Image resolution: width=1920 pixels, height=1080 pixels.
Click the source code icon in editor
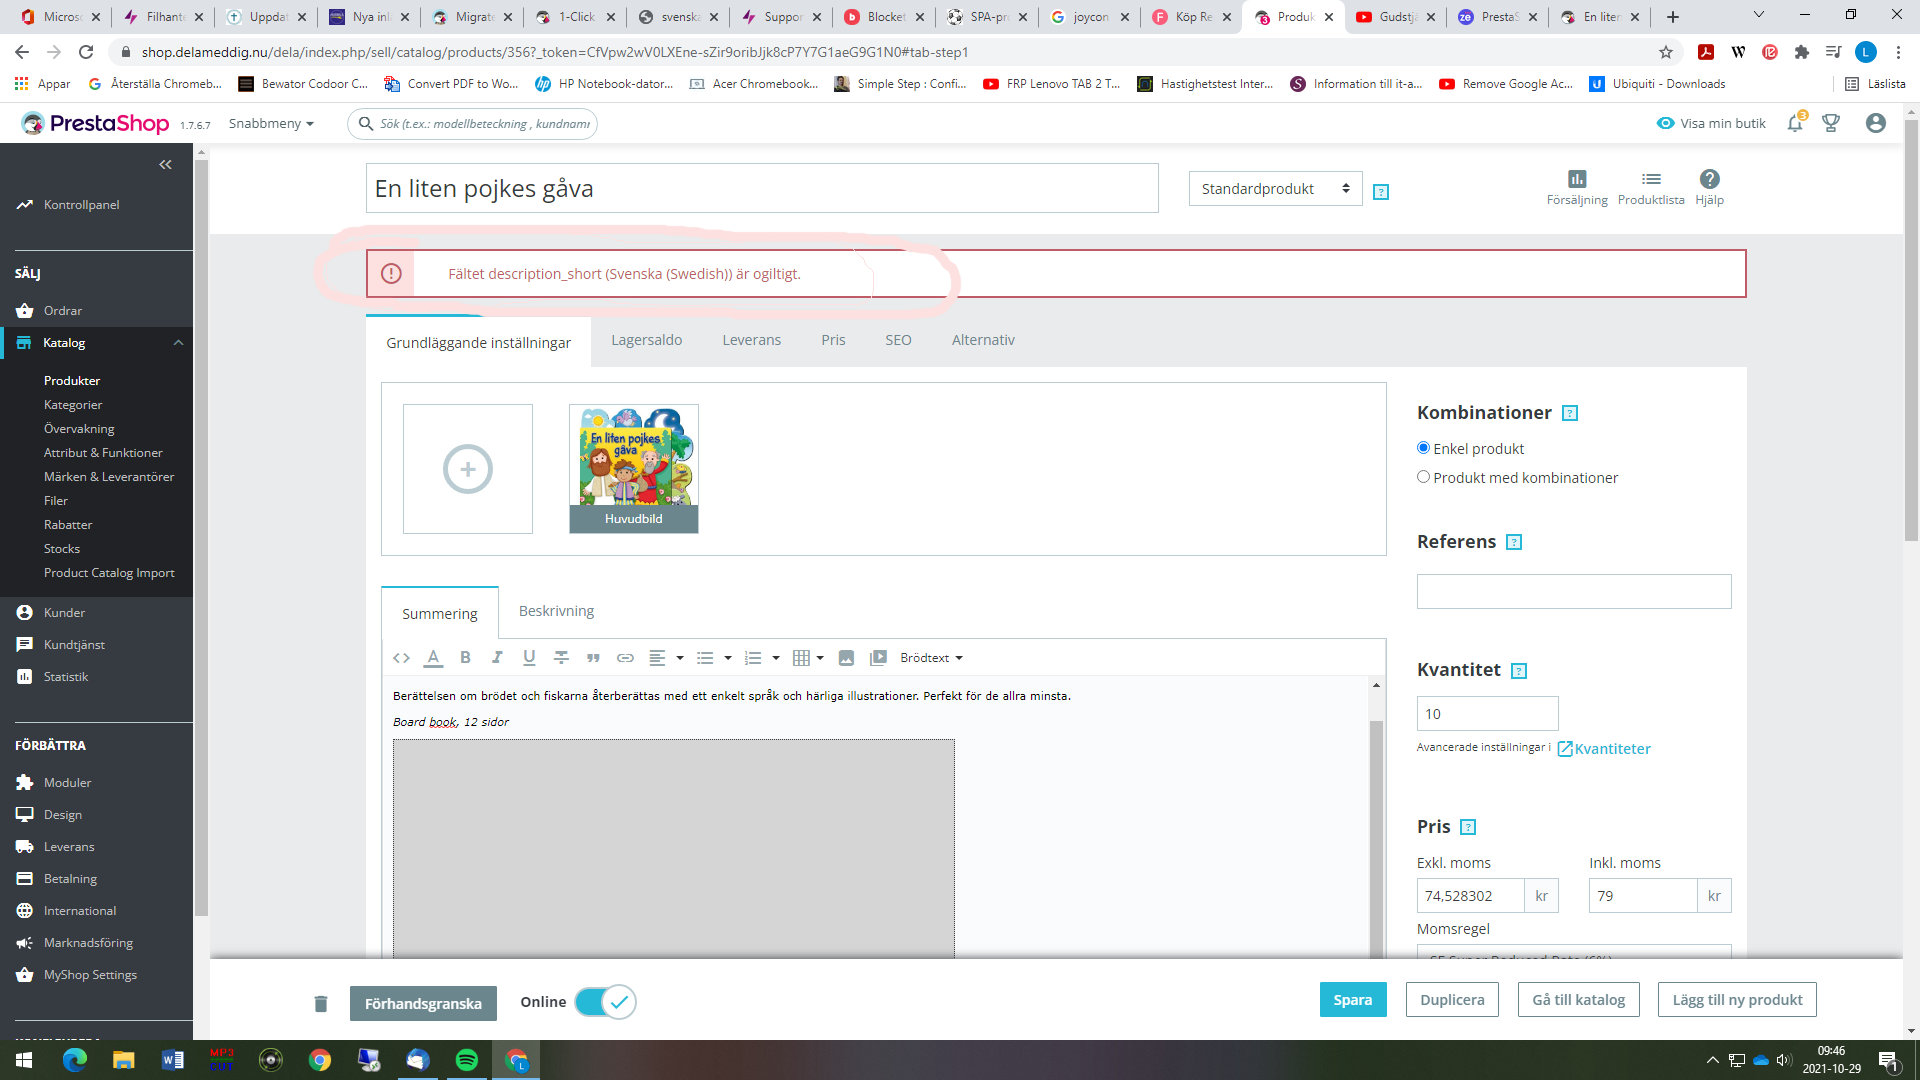(x=401, y=658)
